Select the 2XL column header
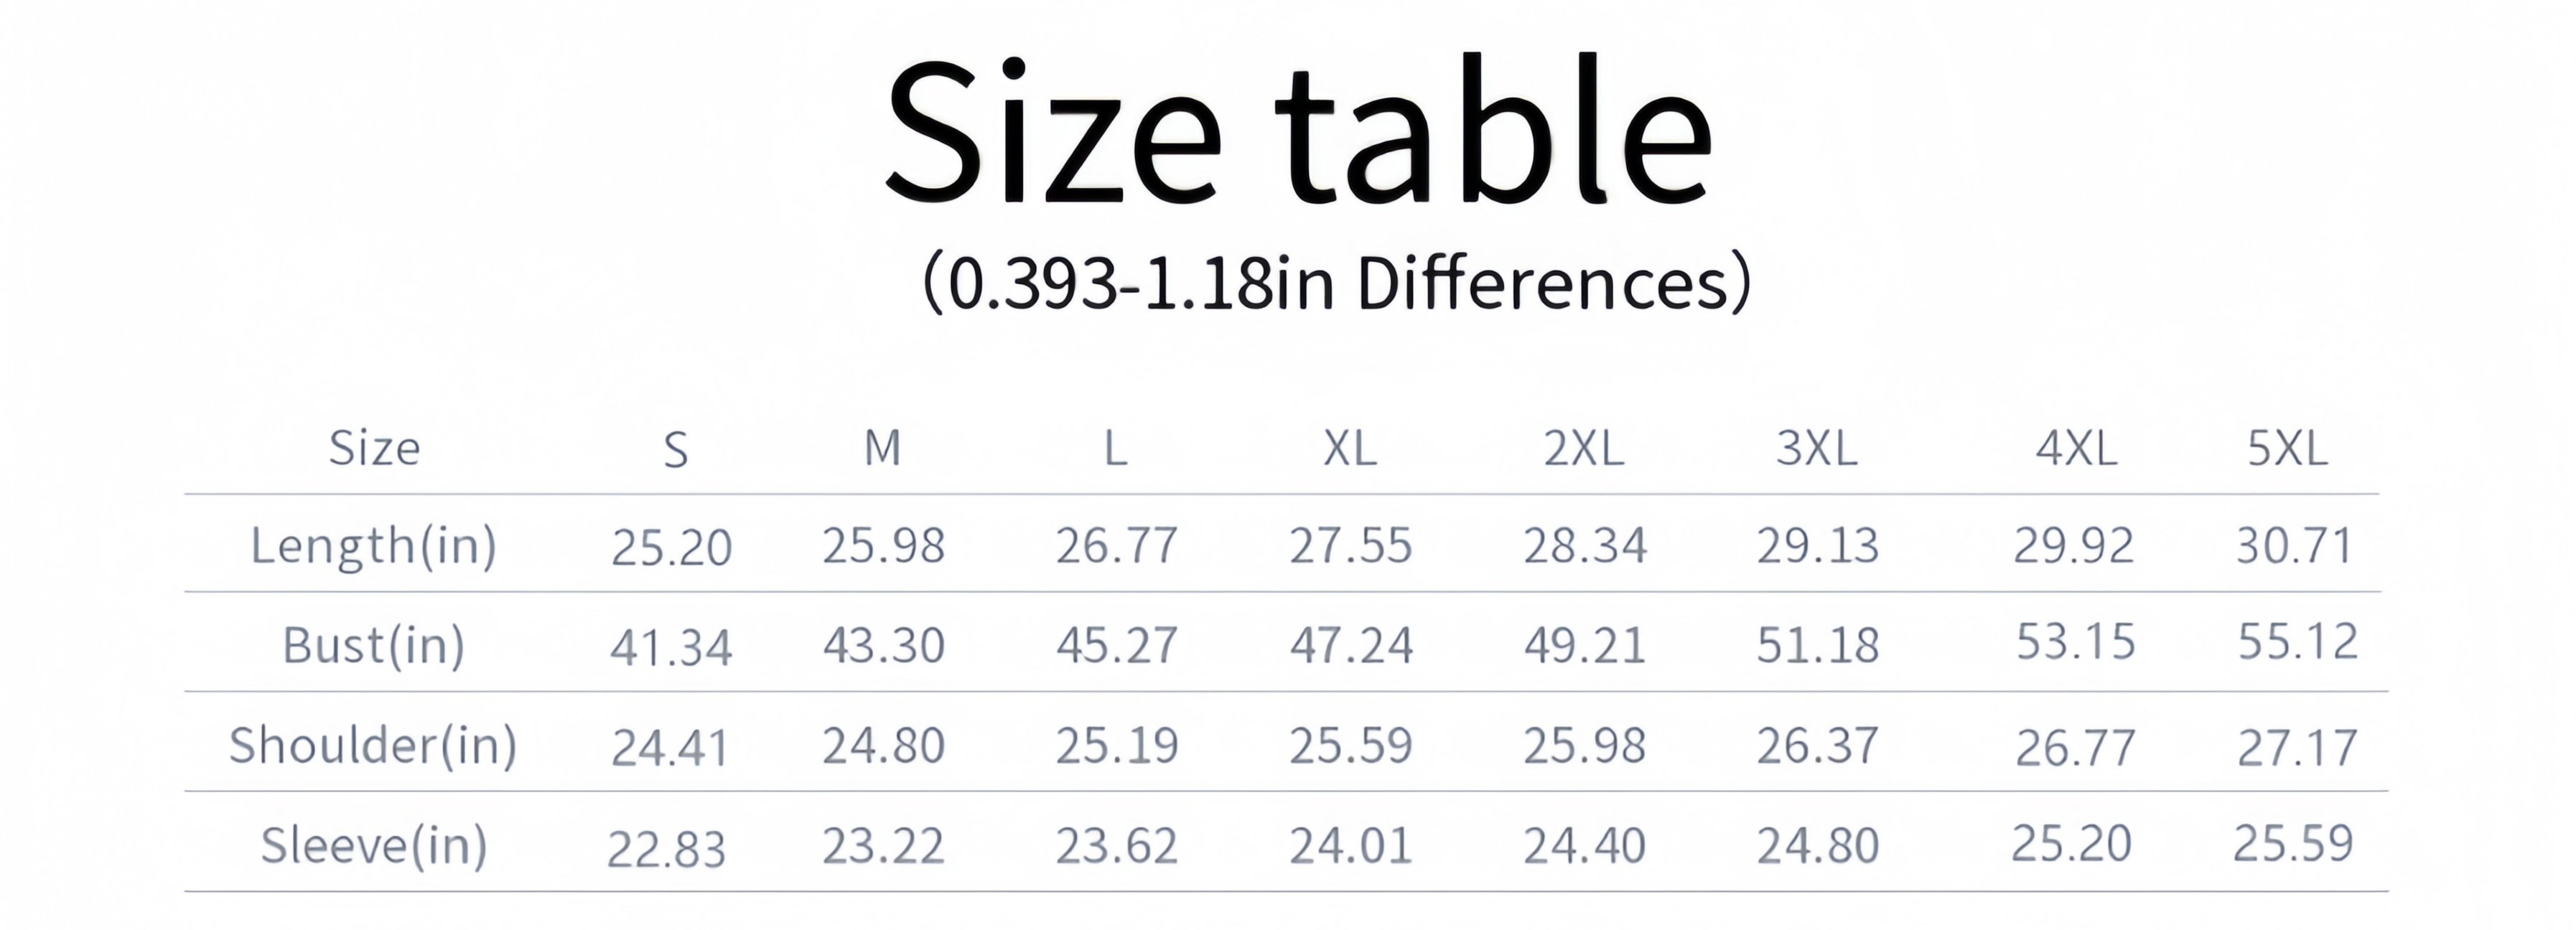Viewport: 2576px width, 930px height. [1584, 447]
